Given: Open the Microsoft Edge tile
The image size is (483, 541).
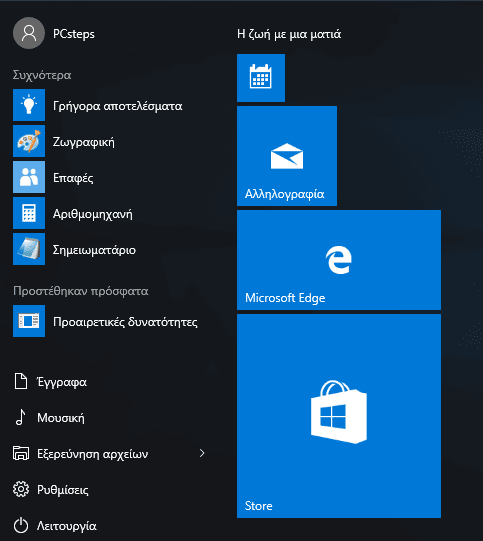Looking at the screenshot, I should (339, 260).
